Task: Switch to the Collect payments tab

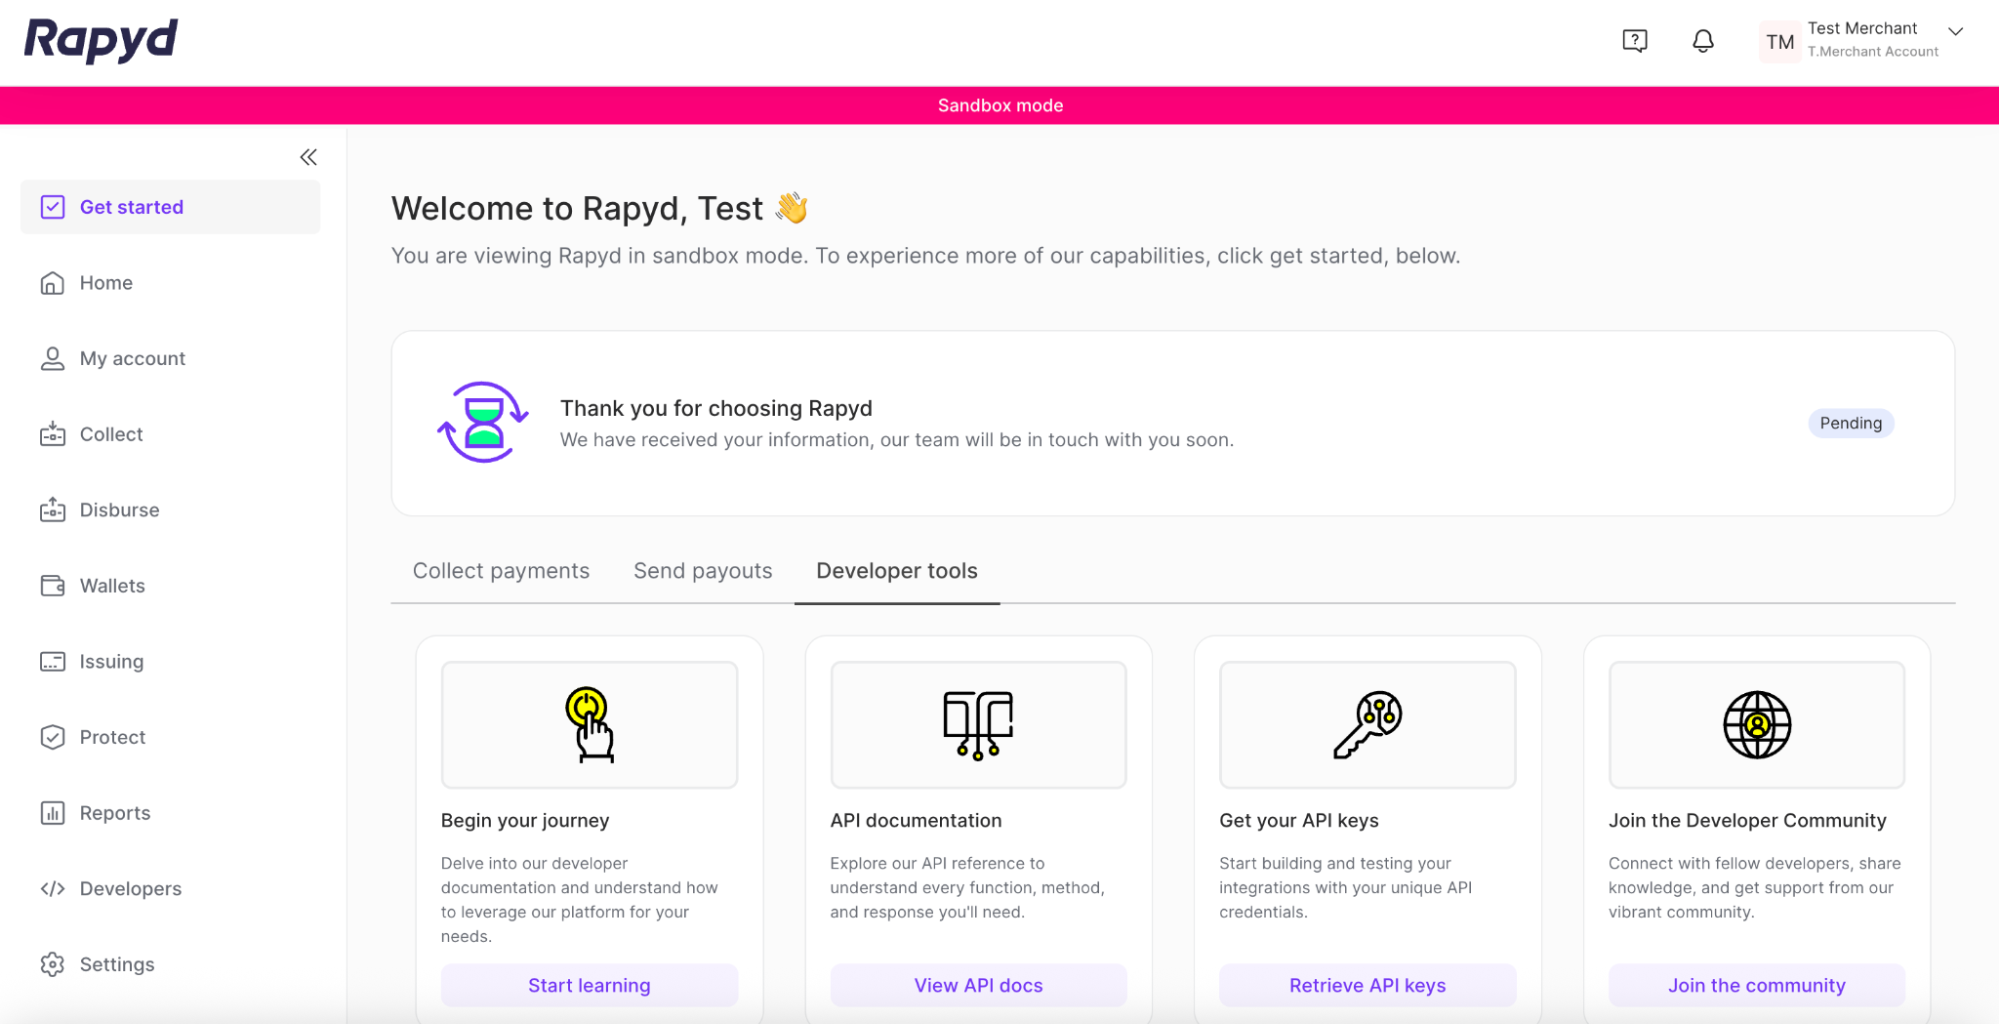Action: tap(500, 570)
